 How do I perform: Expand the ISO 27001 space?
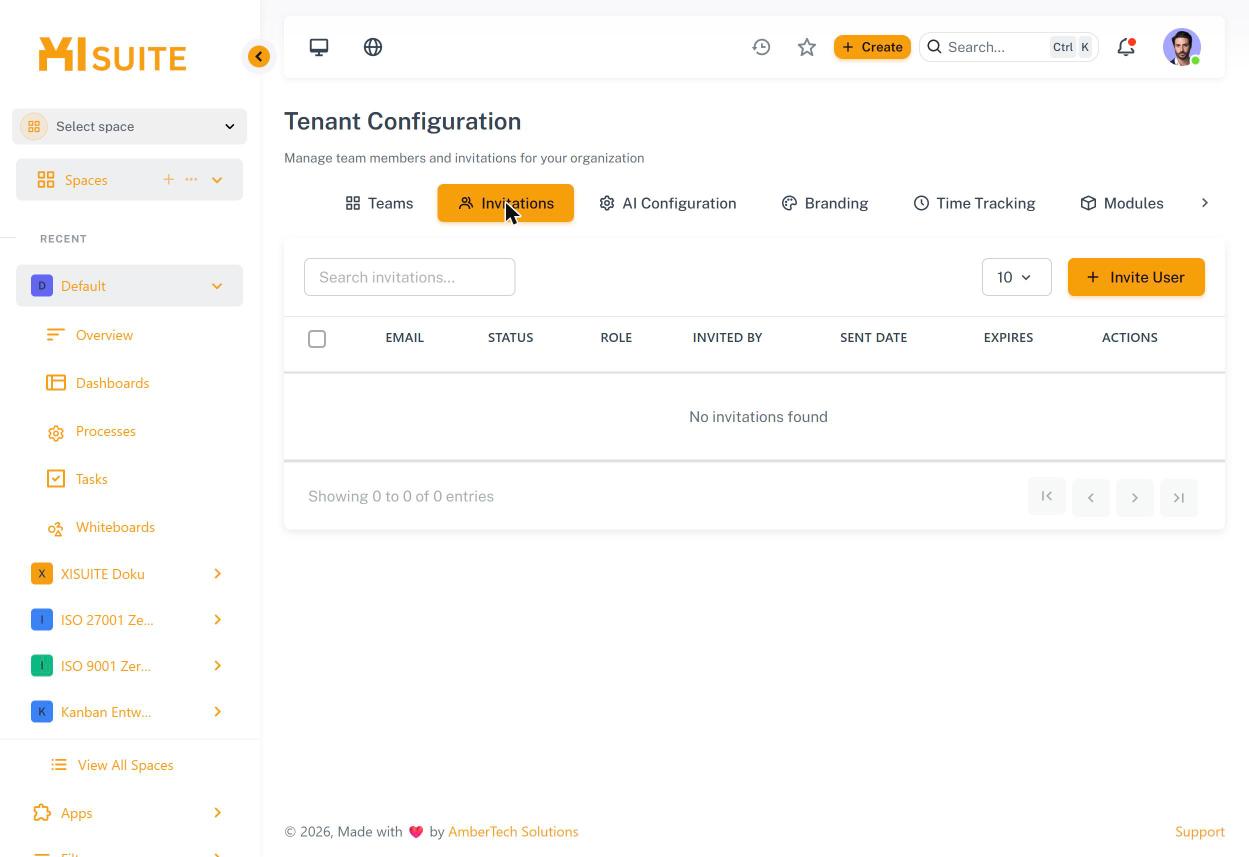(217, 620)
